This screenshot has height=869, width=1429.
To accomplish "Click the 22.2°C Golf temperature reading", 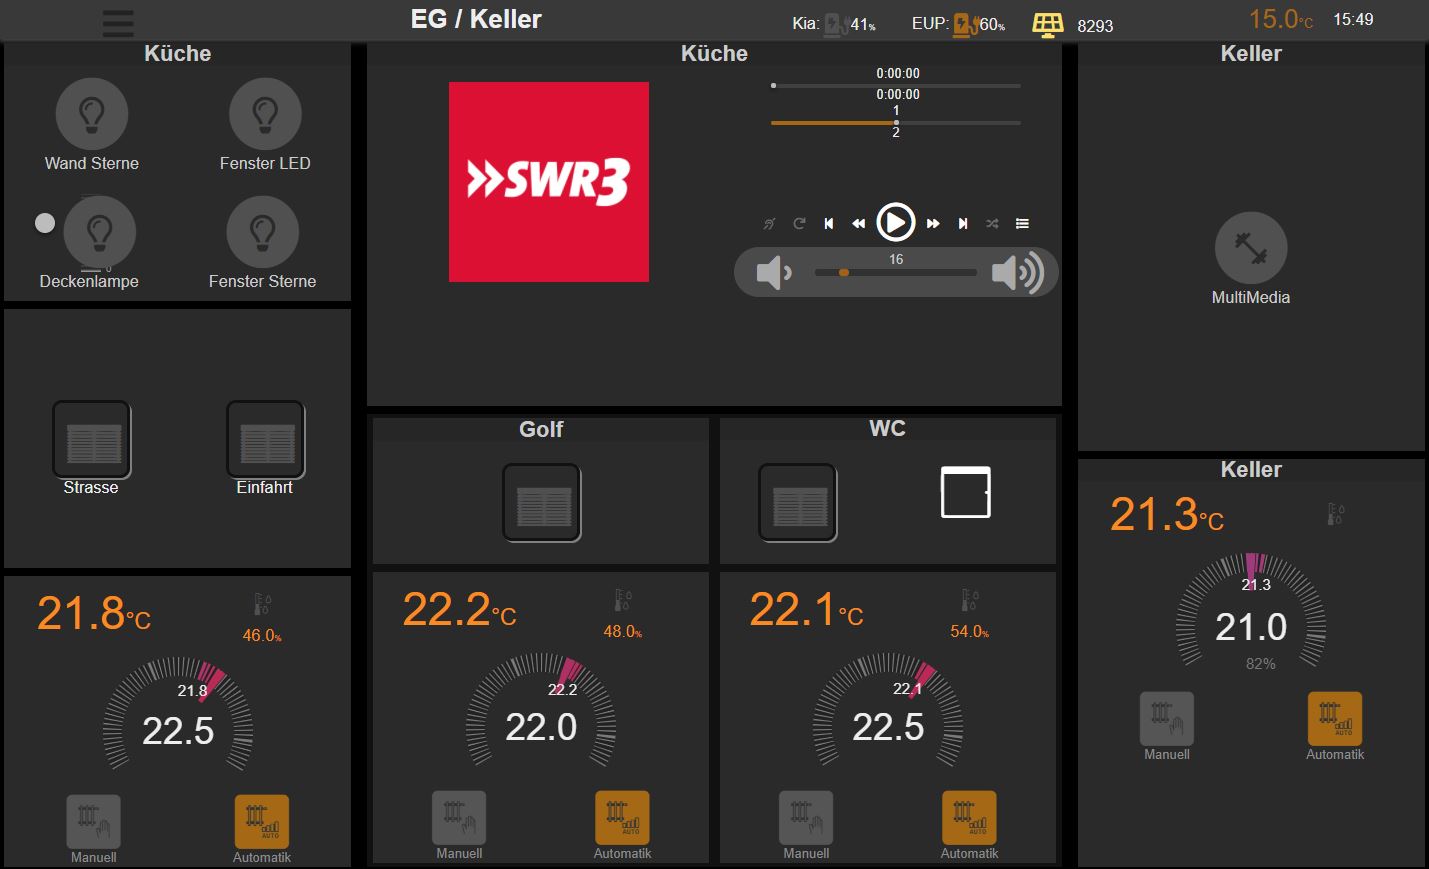I will [459, 609].
